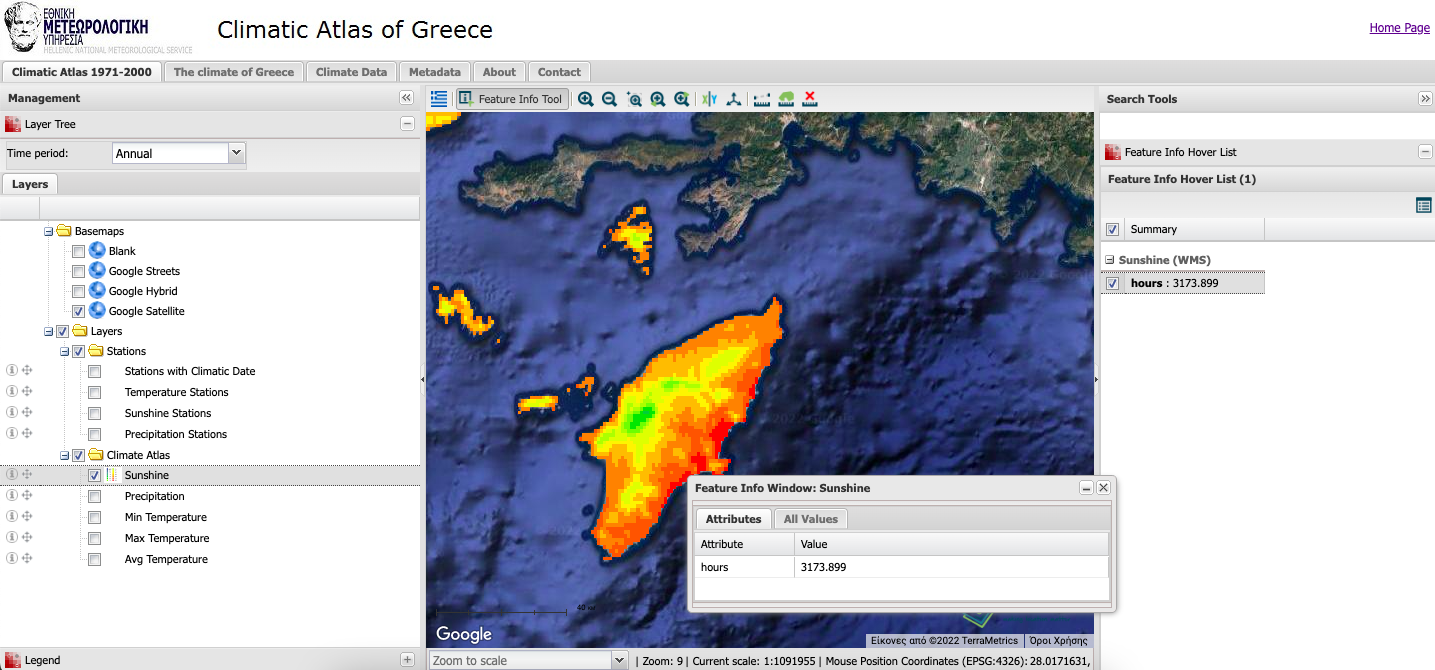Click the Greek flag language icon
The image size is (1435, 670).
439,98
